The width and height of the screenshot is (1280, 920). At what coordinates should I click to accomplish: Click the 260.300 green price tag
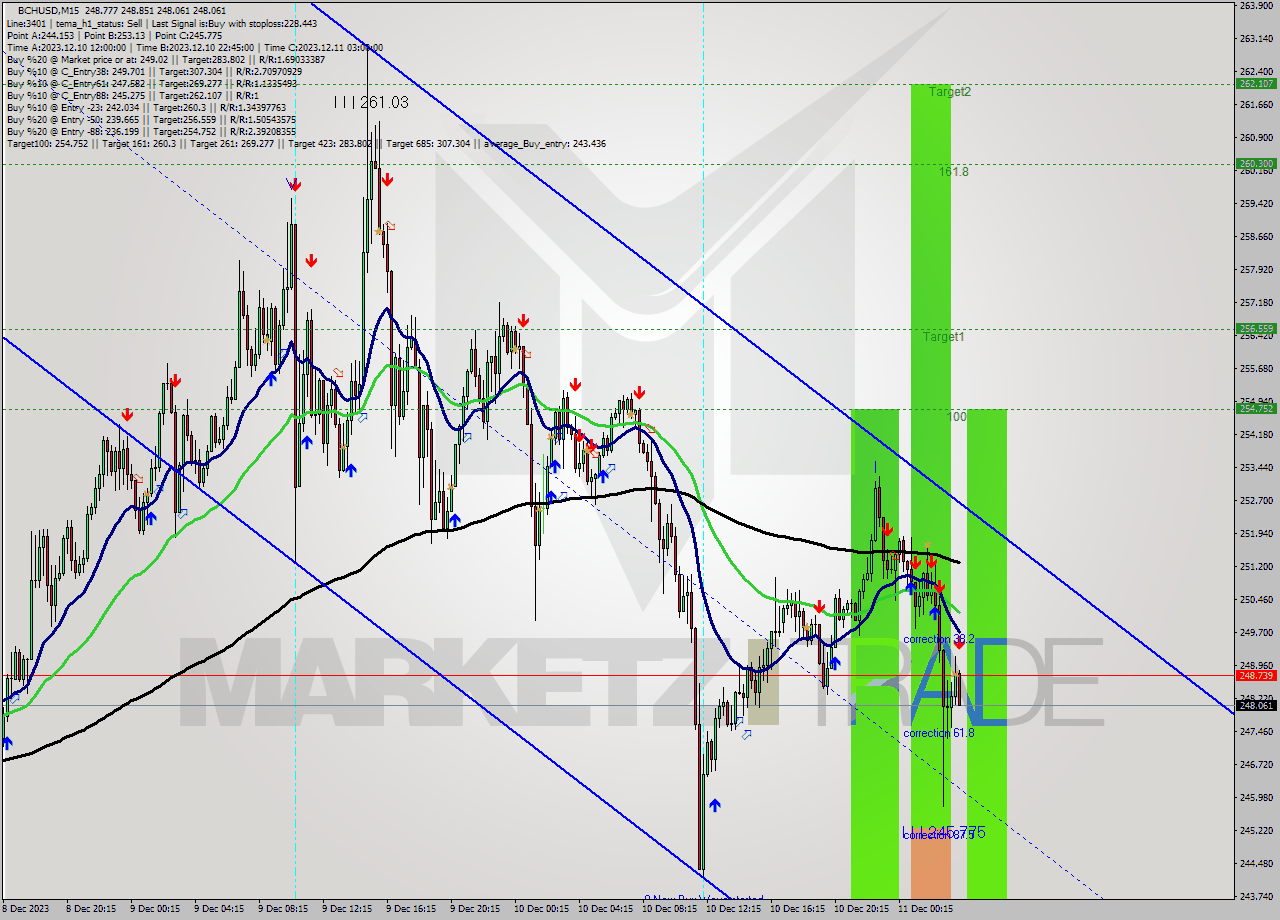[x=1255, y=163]
